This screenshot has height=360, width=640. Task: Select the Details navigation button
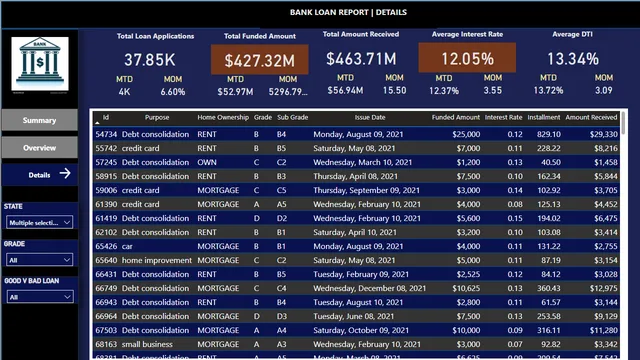coord(40,175)
